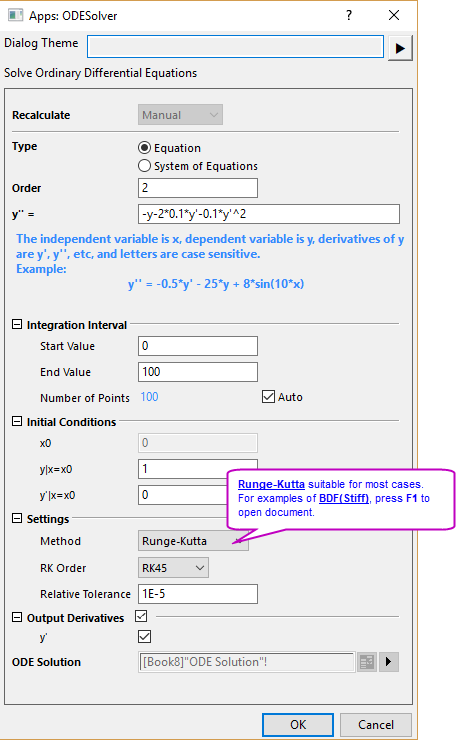Click the Cancel button
The image size is (461, 740).
coord(376,724)
